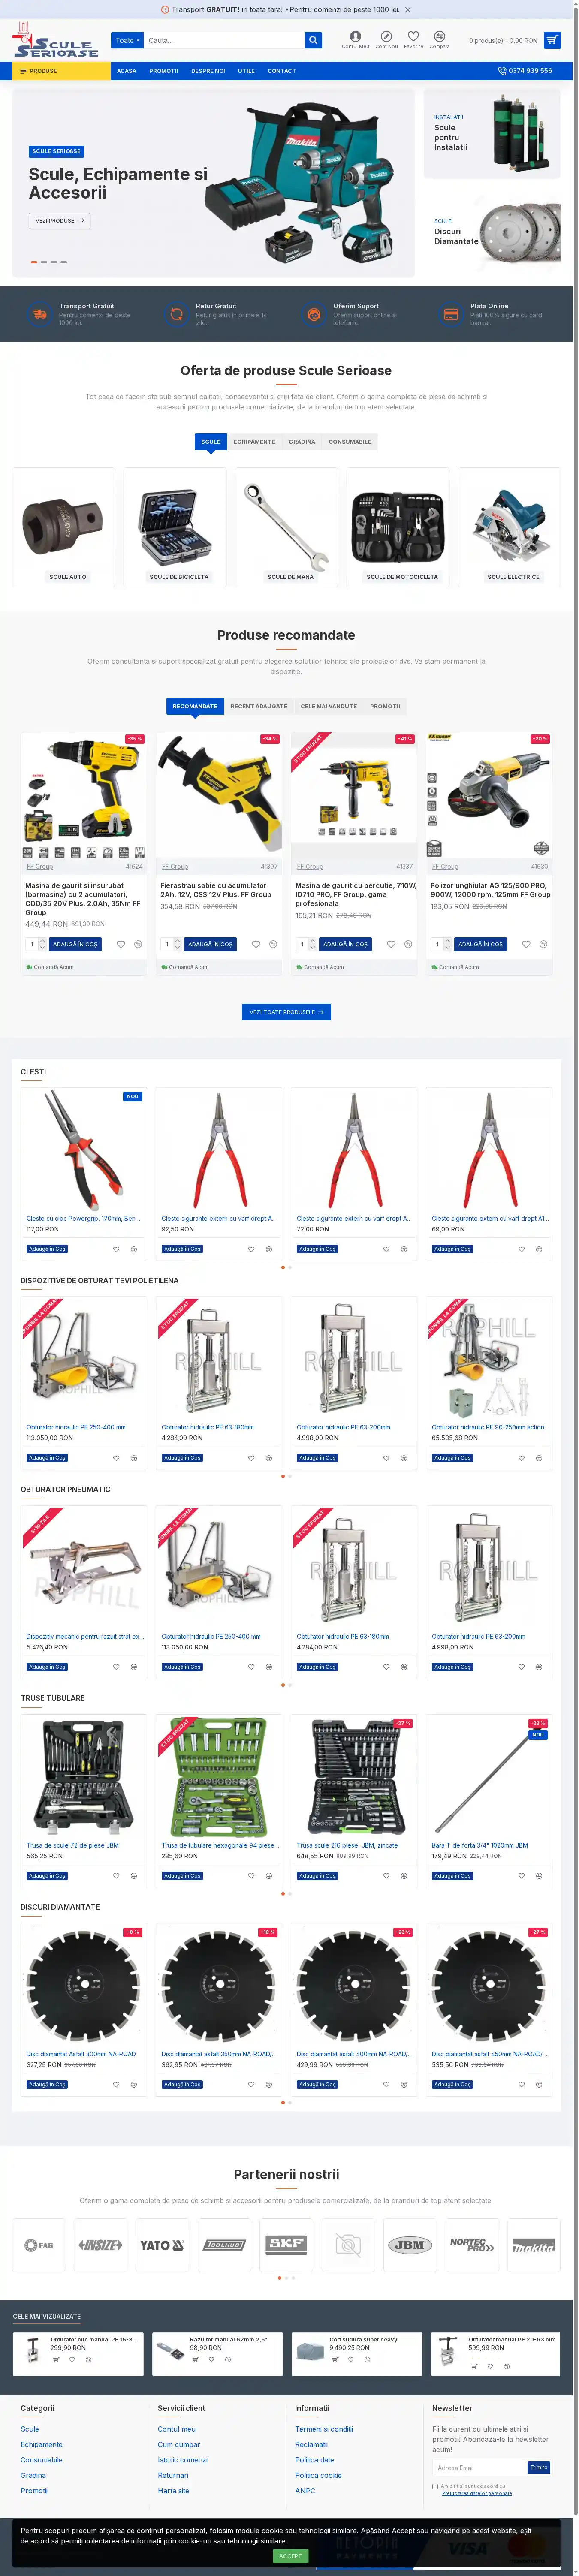Open the PROMOTII menu item
The width and height of the screenshot is (579, 2576).
click(x=164, y=71)
